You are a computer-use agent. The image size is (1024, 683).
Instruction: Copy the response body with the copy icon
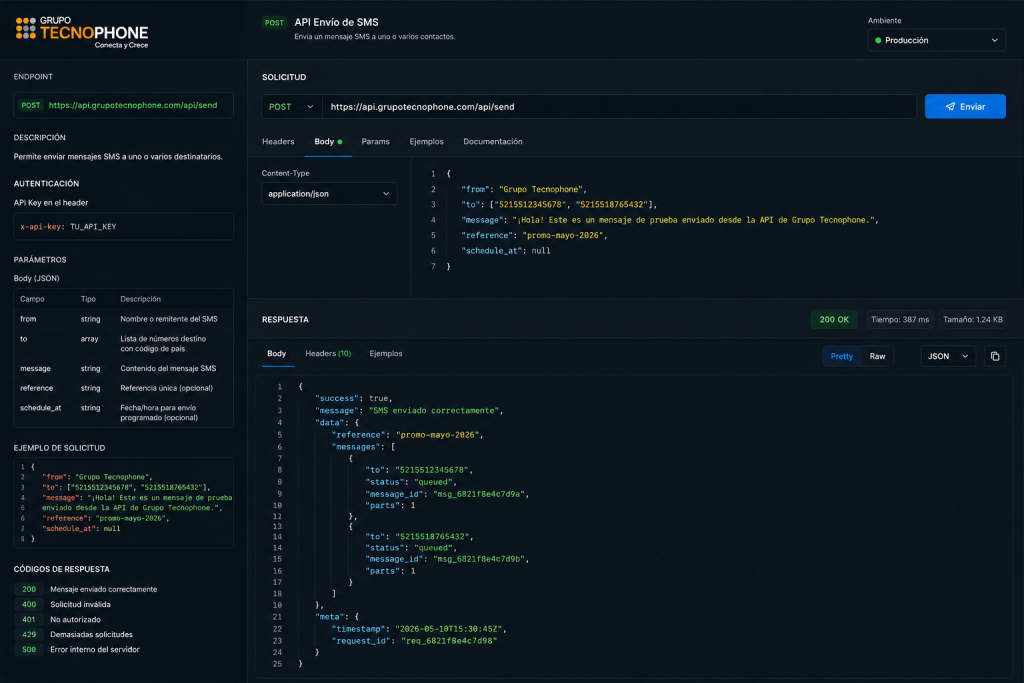click(x=995, y=357)
